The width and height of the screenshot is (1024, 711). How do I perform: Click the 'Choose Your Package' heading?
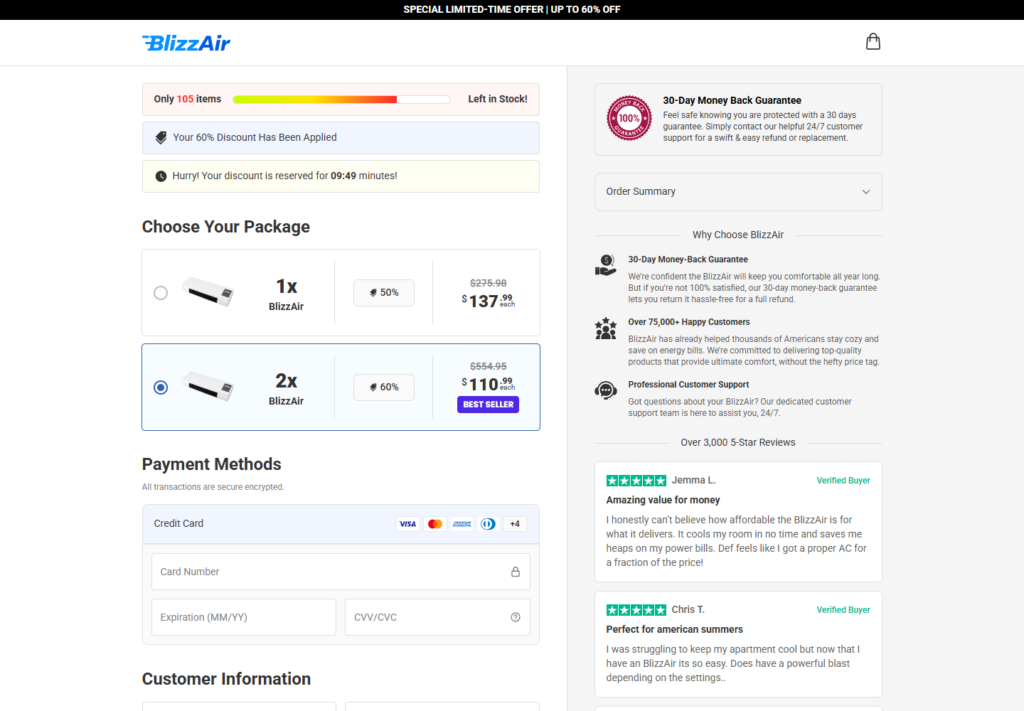pos(226,227)
